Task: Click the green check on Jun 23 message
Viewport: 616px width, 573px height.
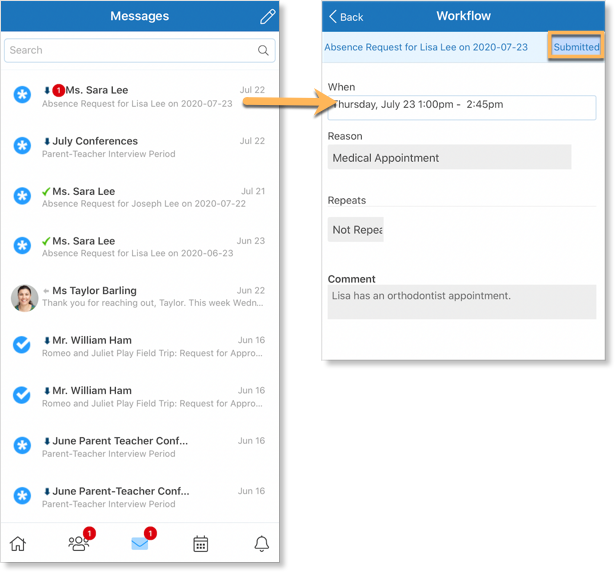Action: click(x=46, y=241)
